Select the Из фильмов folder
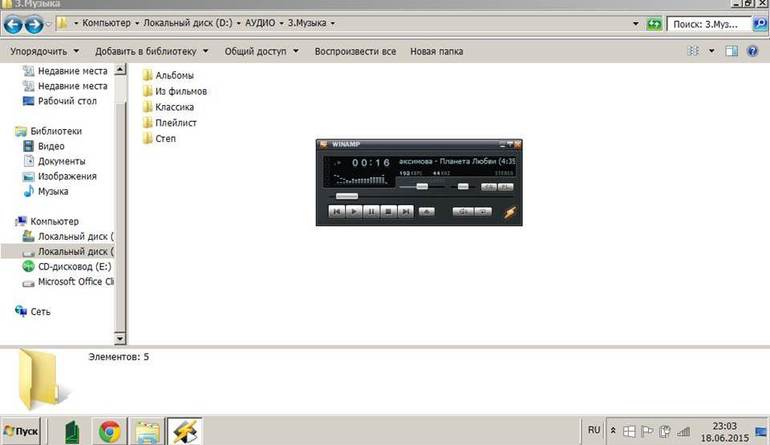770x445 pixels. tap(175, 91)
